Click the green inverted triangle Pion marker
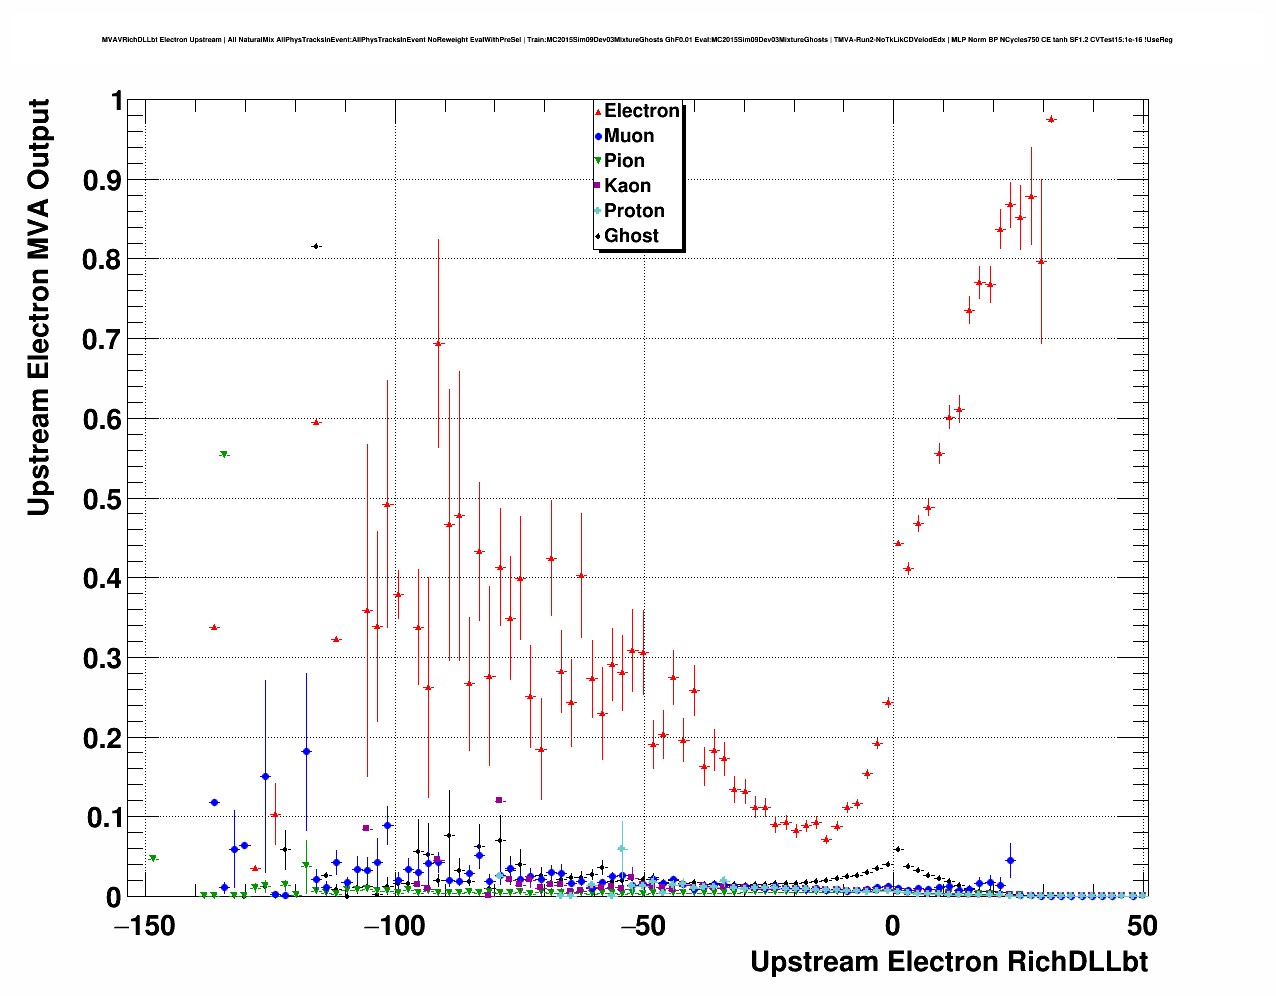Image resolution: width=1276 pixels, height=996 pixels. pyautogui.click(x=598, y=161)
